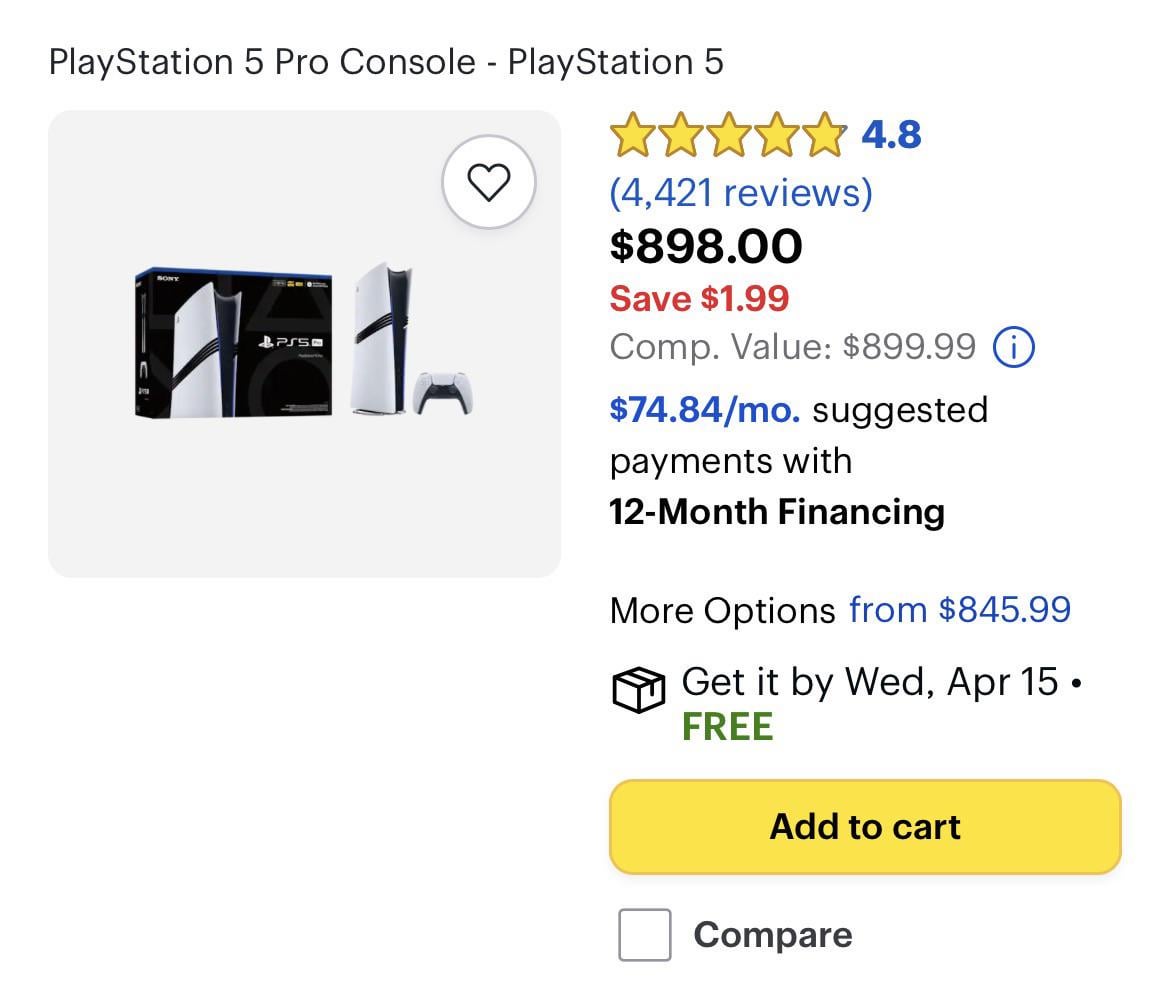Click the PS5 Pro box in product image
Viewport: 1170px width, 1006px height.
pyautogui.click(x=234, y=343)
